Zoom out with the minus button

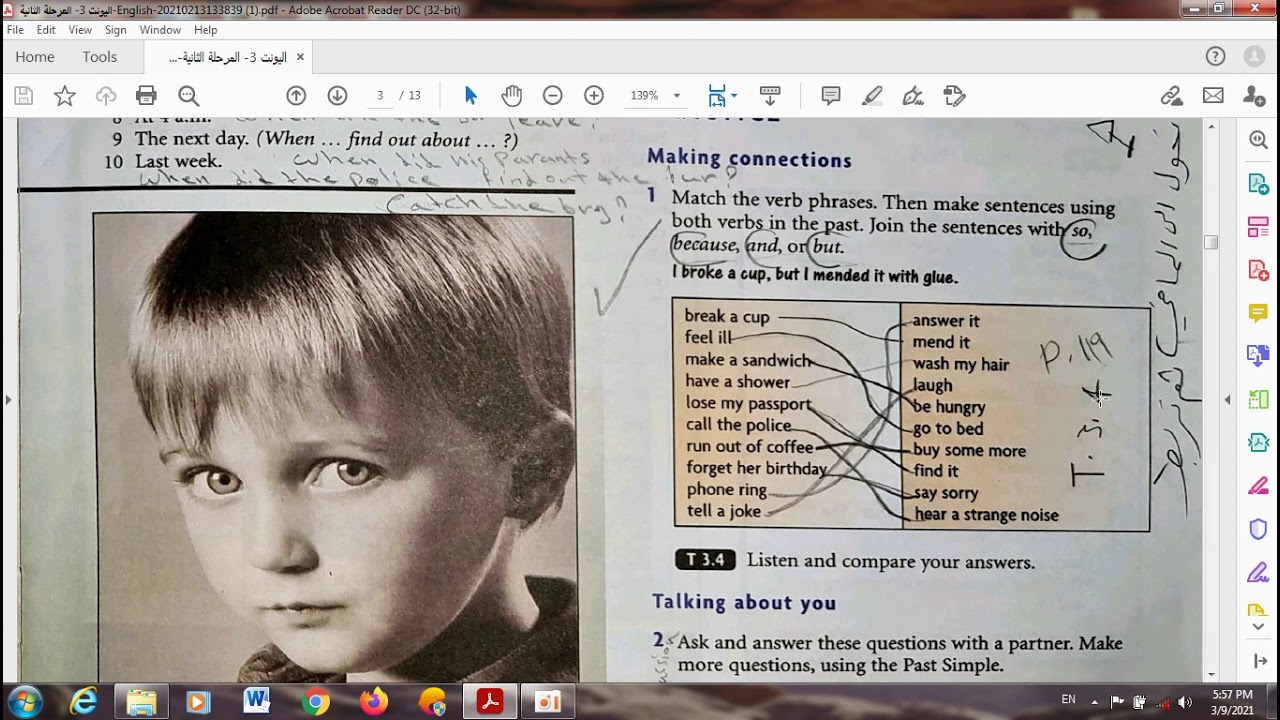pyautogui.click(x=553, y=96)
